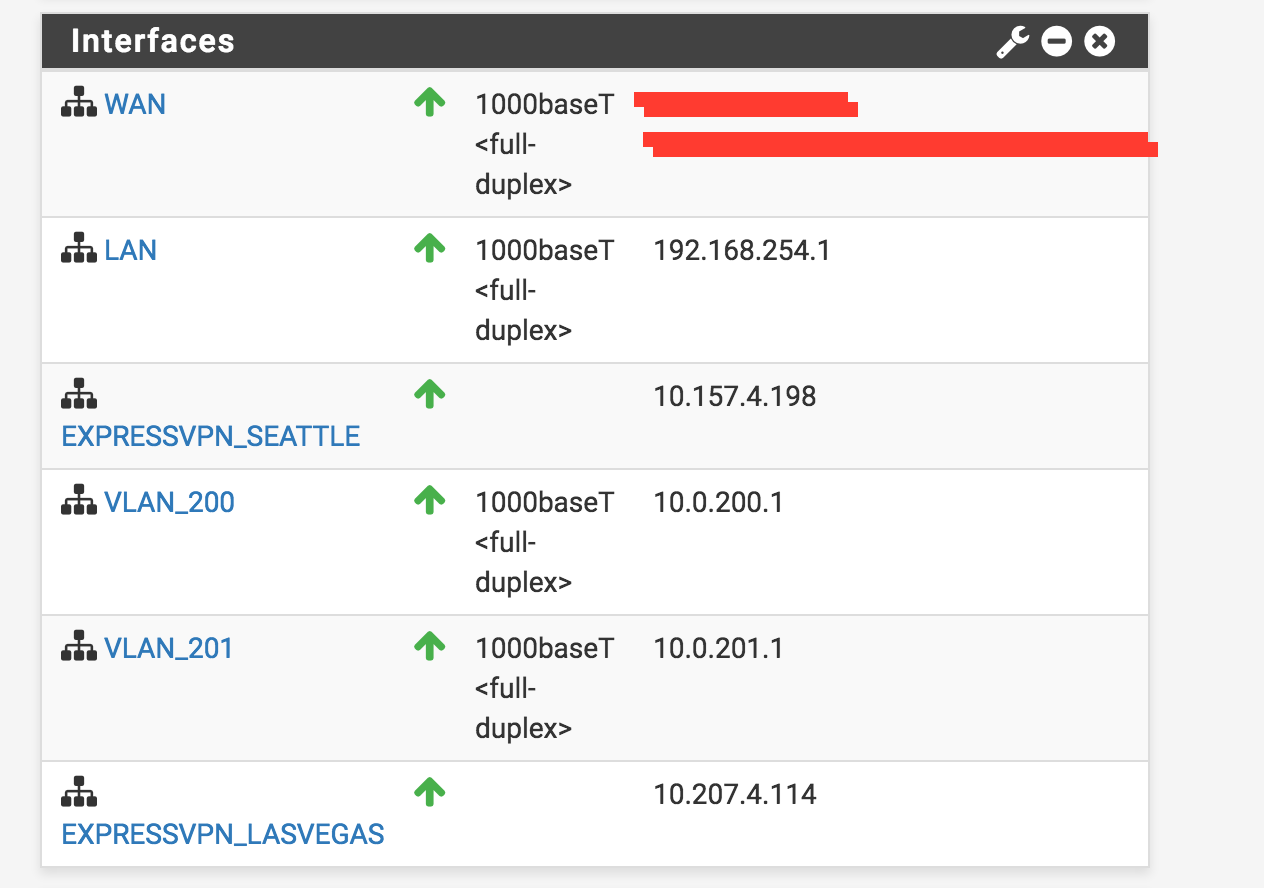The height and width of the screenshot is (888, 1264).
Task: Click the VLAN_201 row 1000baseT media text
Action: [545, 648]
